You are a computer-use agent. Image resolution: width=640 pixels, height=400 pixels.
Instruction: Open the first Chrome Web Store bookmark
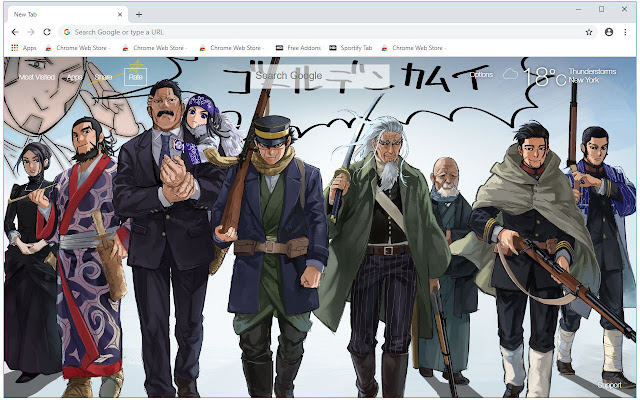77,48
